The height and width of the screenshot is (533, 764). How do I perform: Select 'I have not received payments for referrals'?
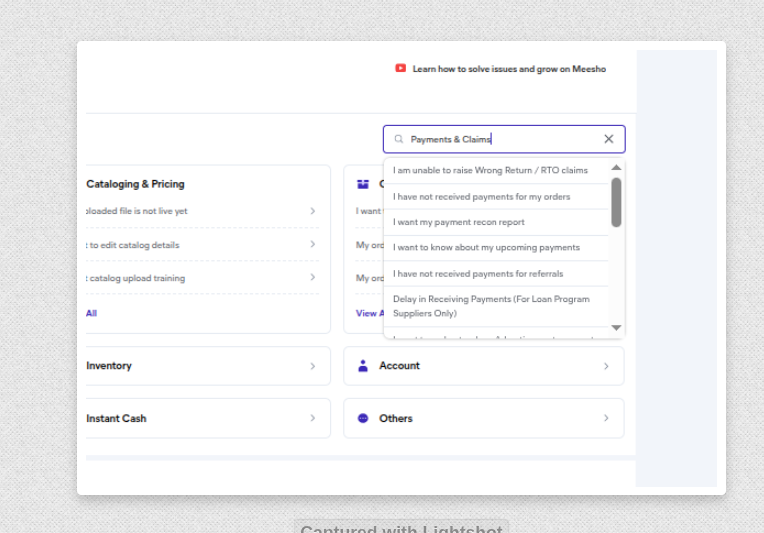(x=496, y=274)
